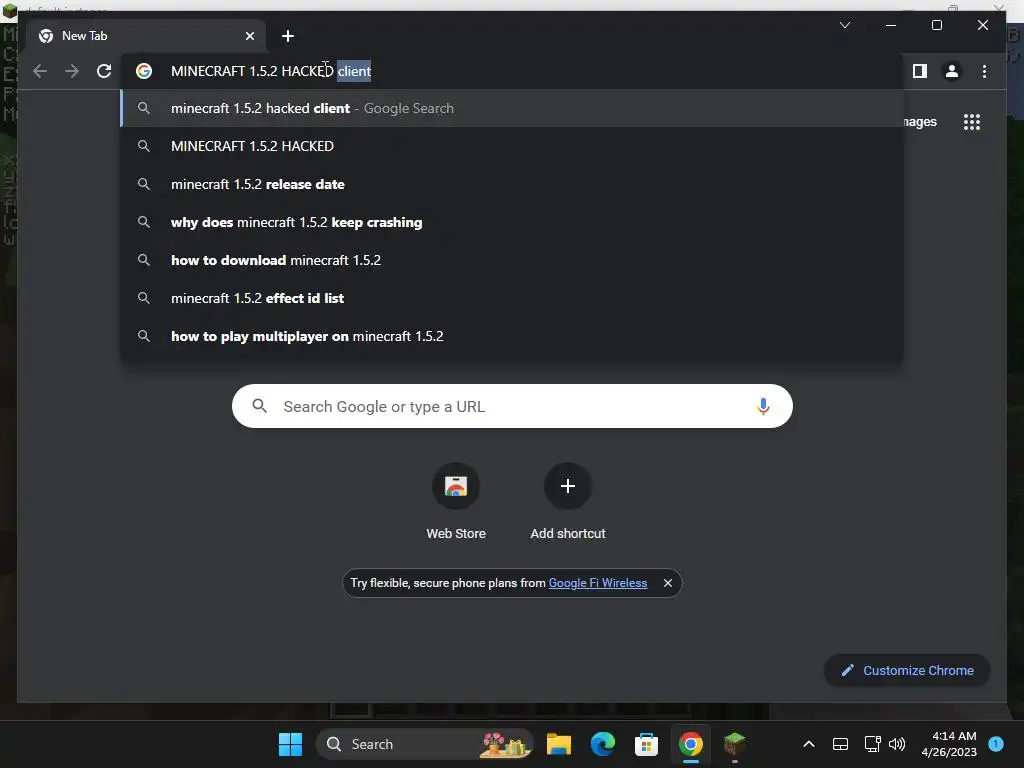Viewport: 1024px width, 768px height.
Task: Switch to Minecraft in the taskbar
Action: tap(735, 744)
